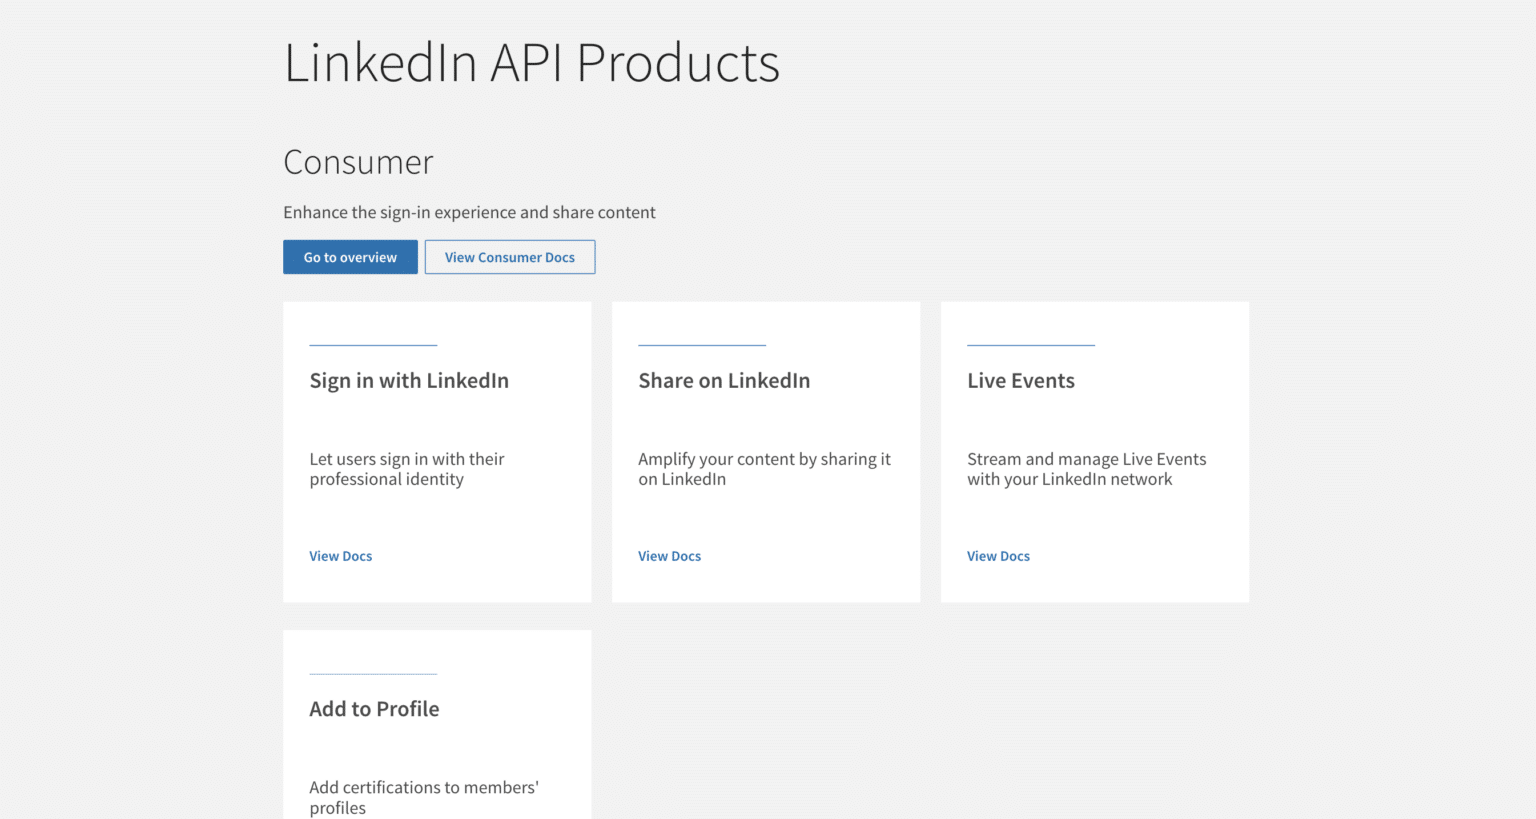Click the Add to Profile heading text

pos(374,709)
